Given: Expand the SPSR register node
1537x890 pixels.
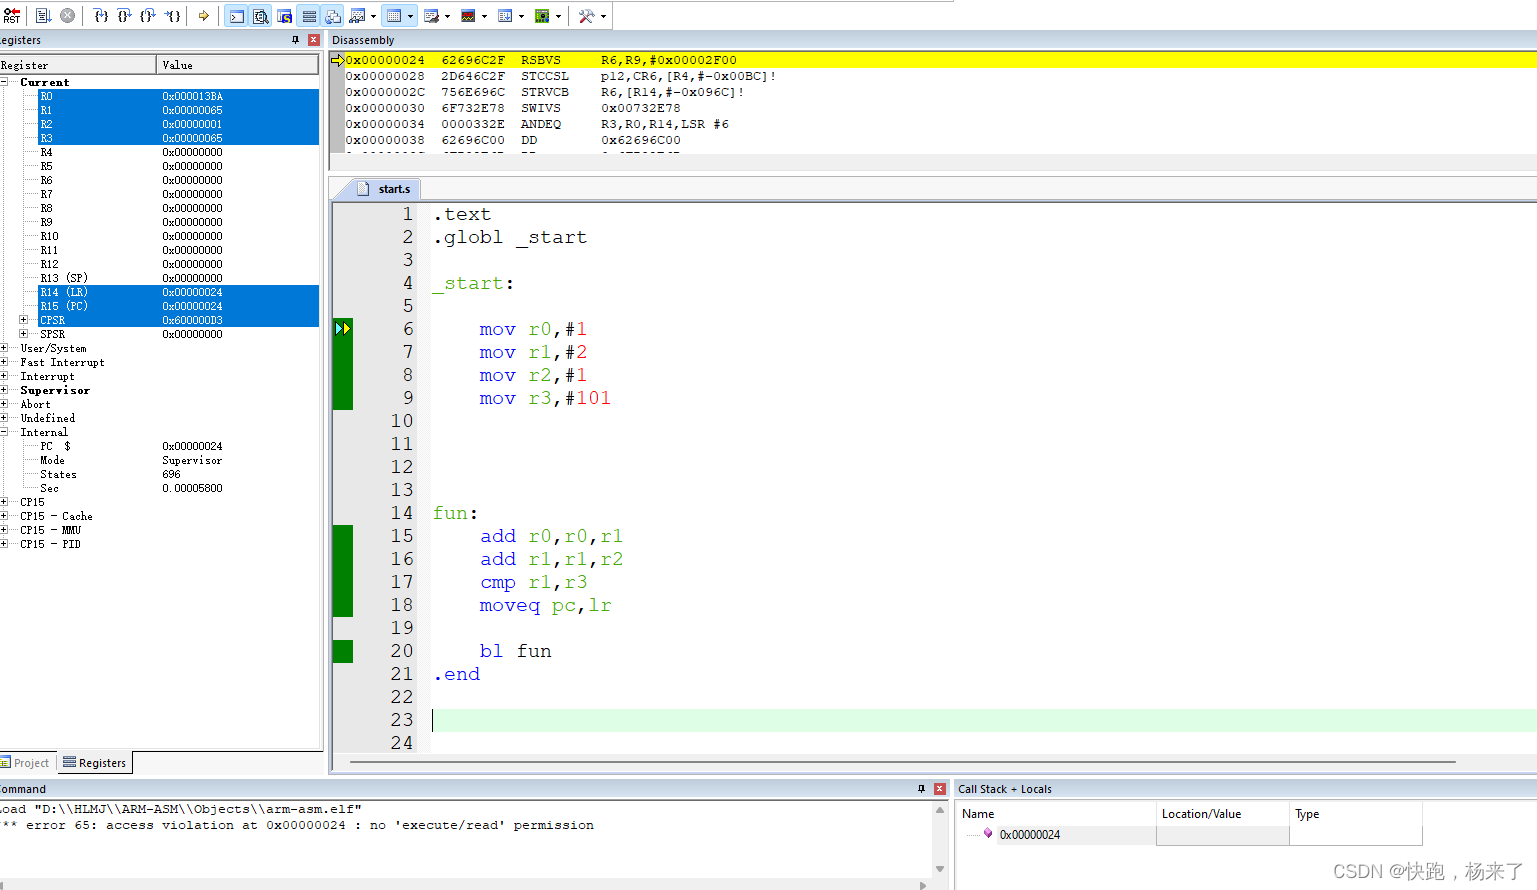Looking at the screenshot, I should tap(24, 334).
